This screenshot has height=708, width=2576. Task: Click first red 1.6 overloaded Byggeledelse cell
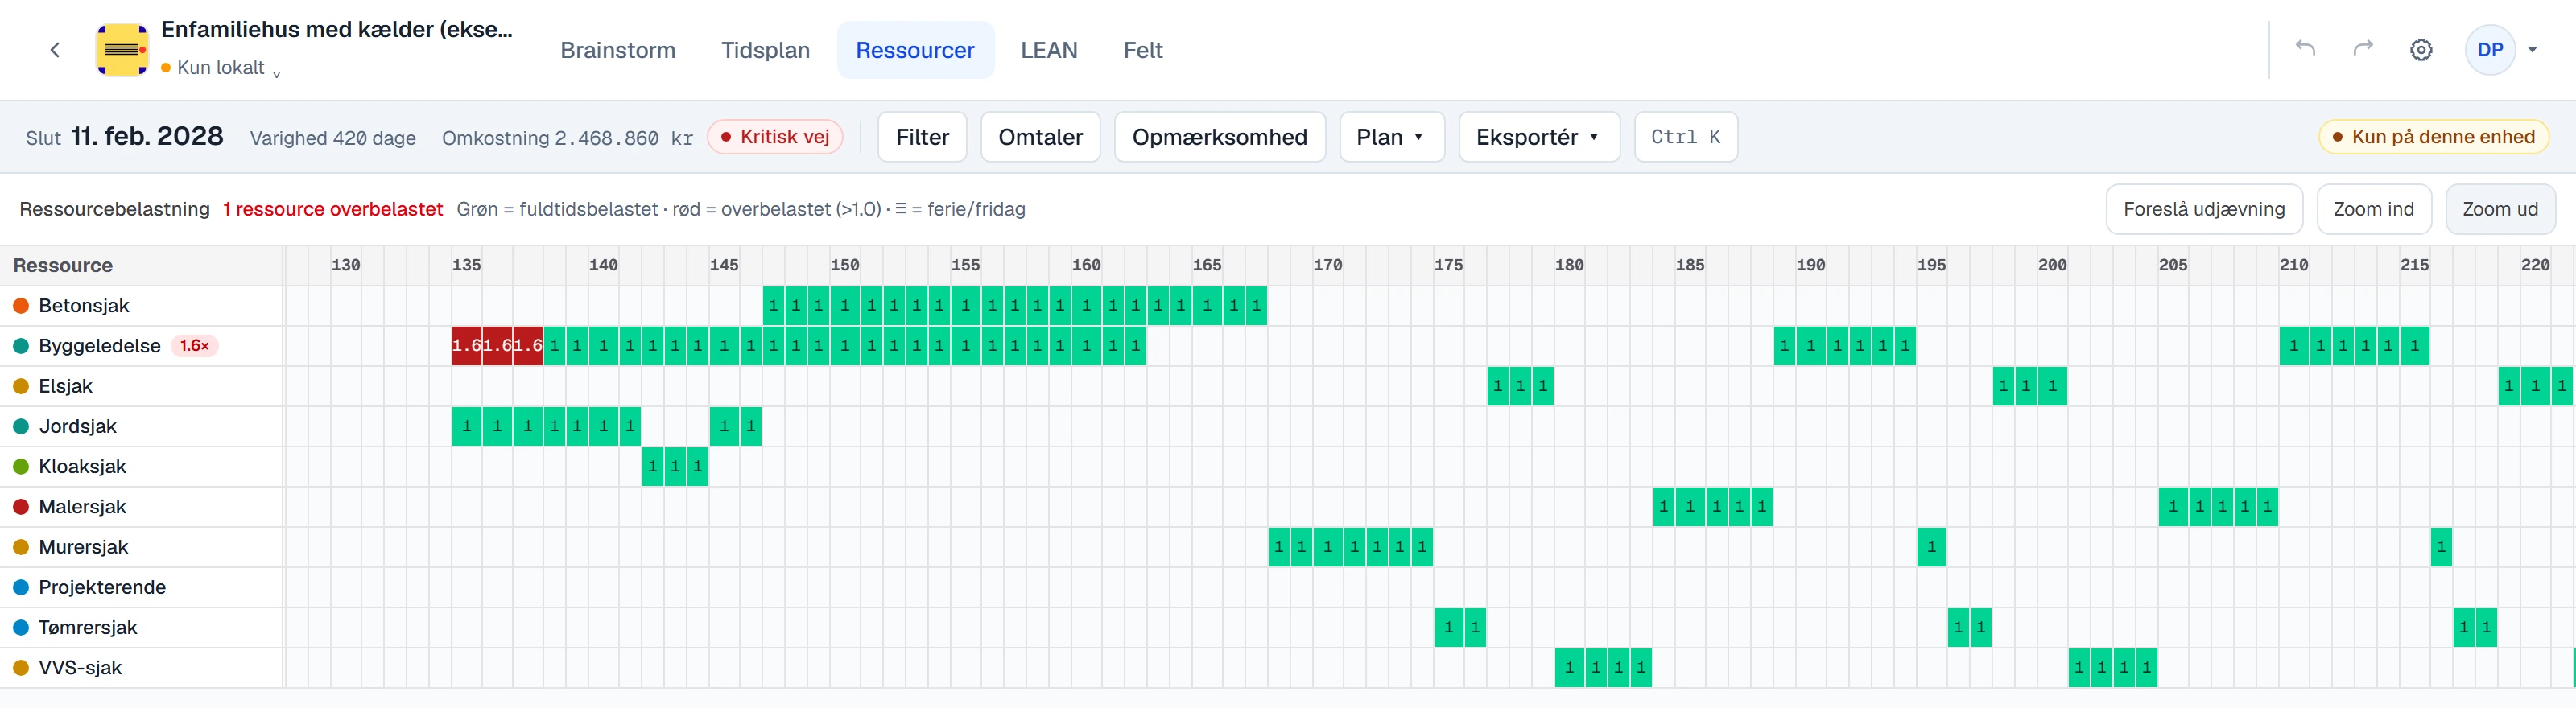point(467,346)
